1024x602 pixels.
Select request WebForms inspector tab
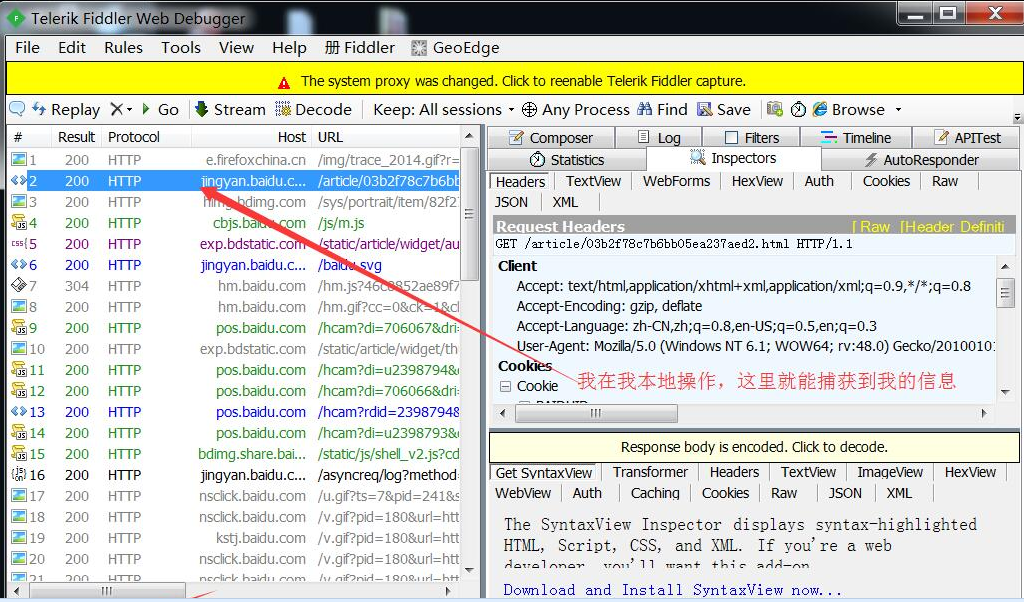click(676, 181)
